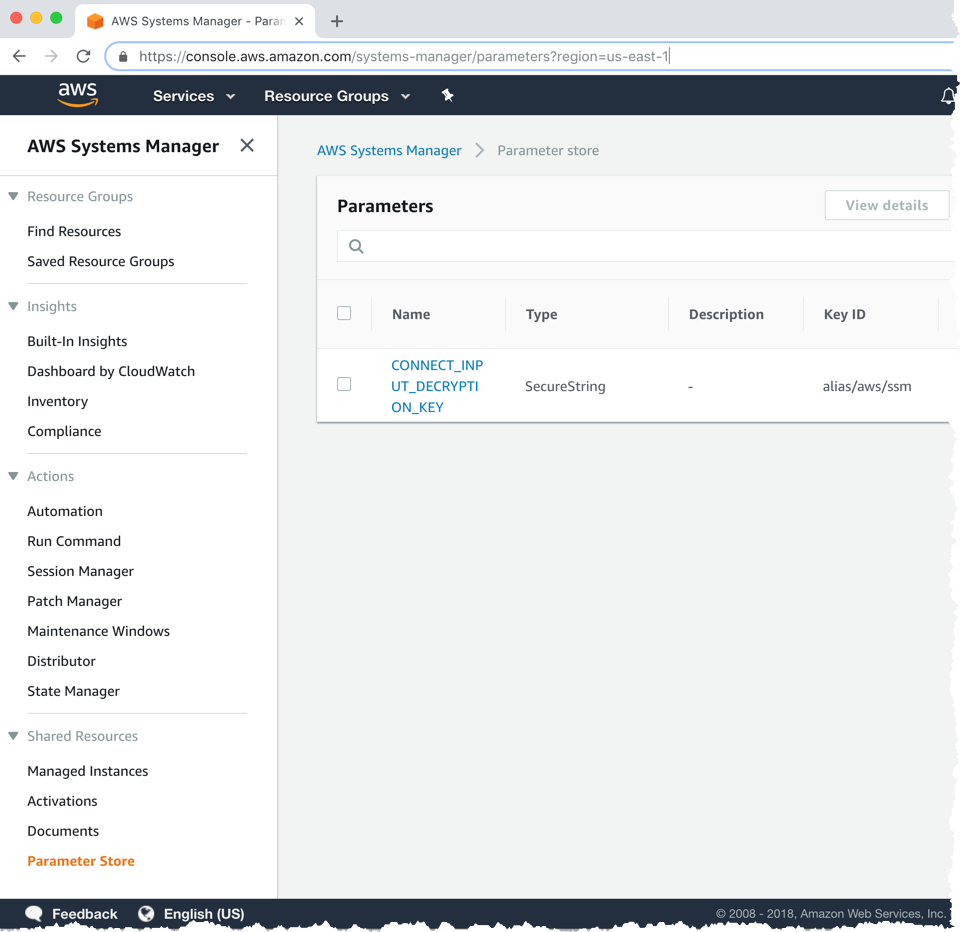Open the Compliance page
The image size is (960, 932).
tap(64, 431)
